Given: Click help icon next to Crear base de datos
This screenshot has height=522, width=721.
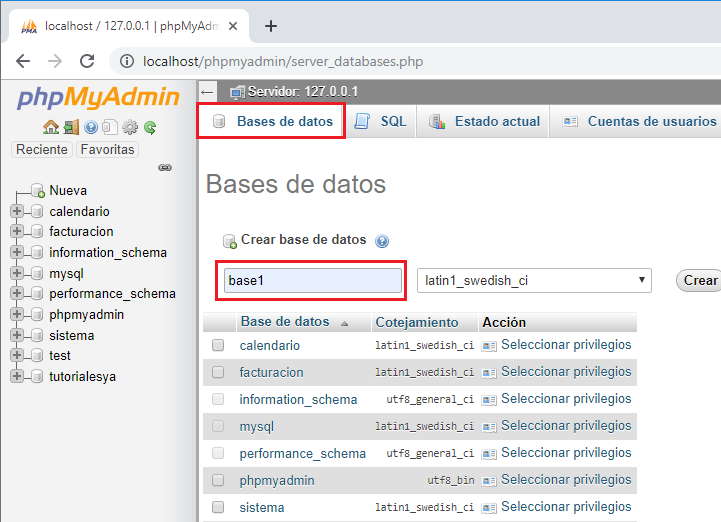Looking at the screenshot, I should coord(382,241).
